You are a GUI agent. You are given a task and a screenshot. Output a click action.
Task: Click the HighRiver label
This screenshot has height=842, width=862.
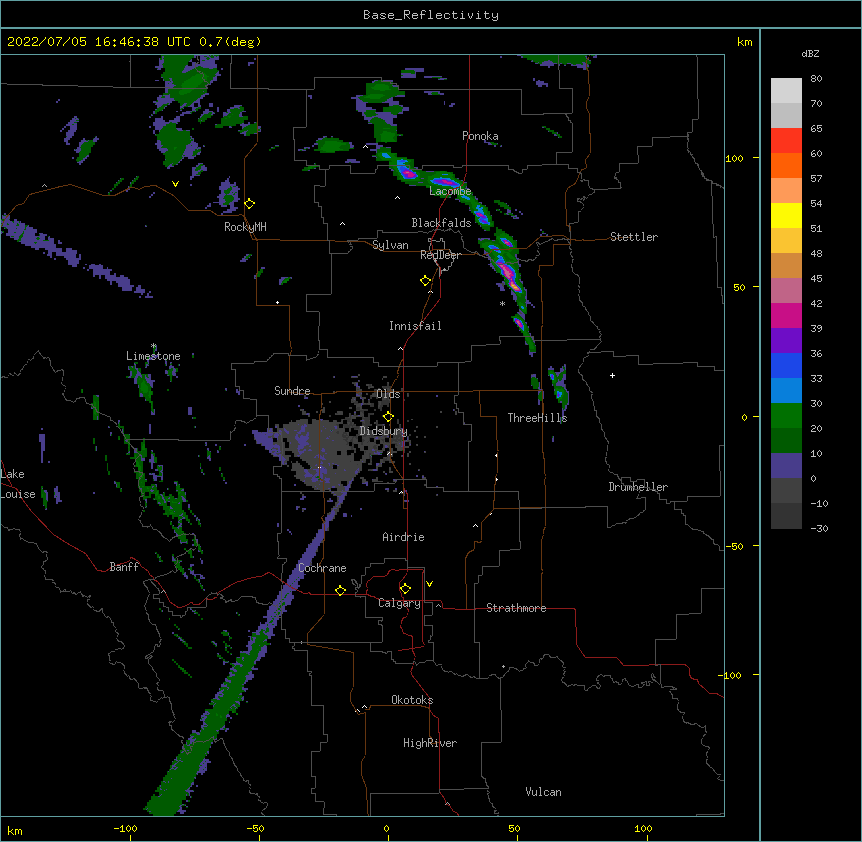click(x=430, y=743)
